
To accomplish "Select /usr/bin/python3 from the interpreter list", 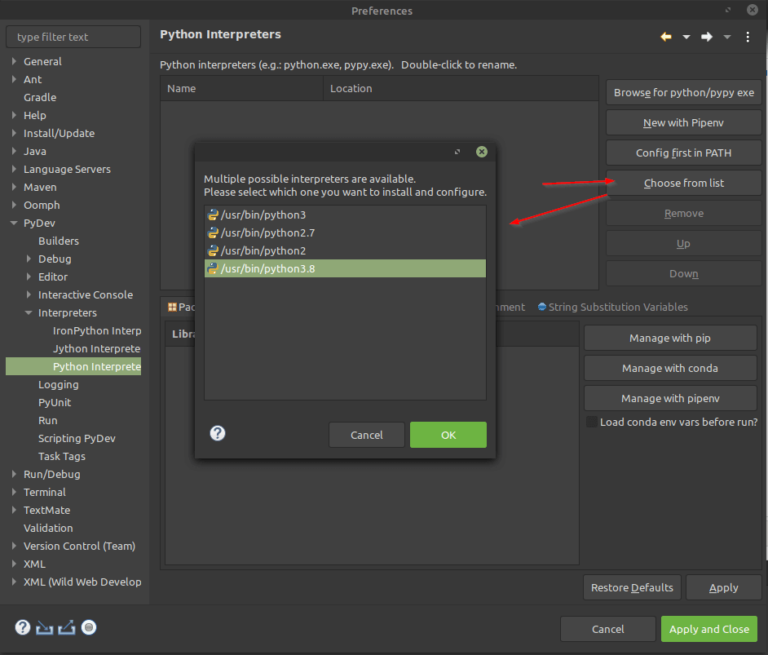I will 263,215.
